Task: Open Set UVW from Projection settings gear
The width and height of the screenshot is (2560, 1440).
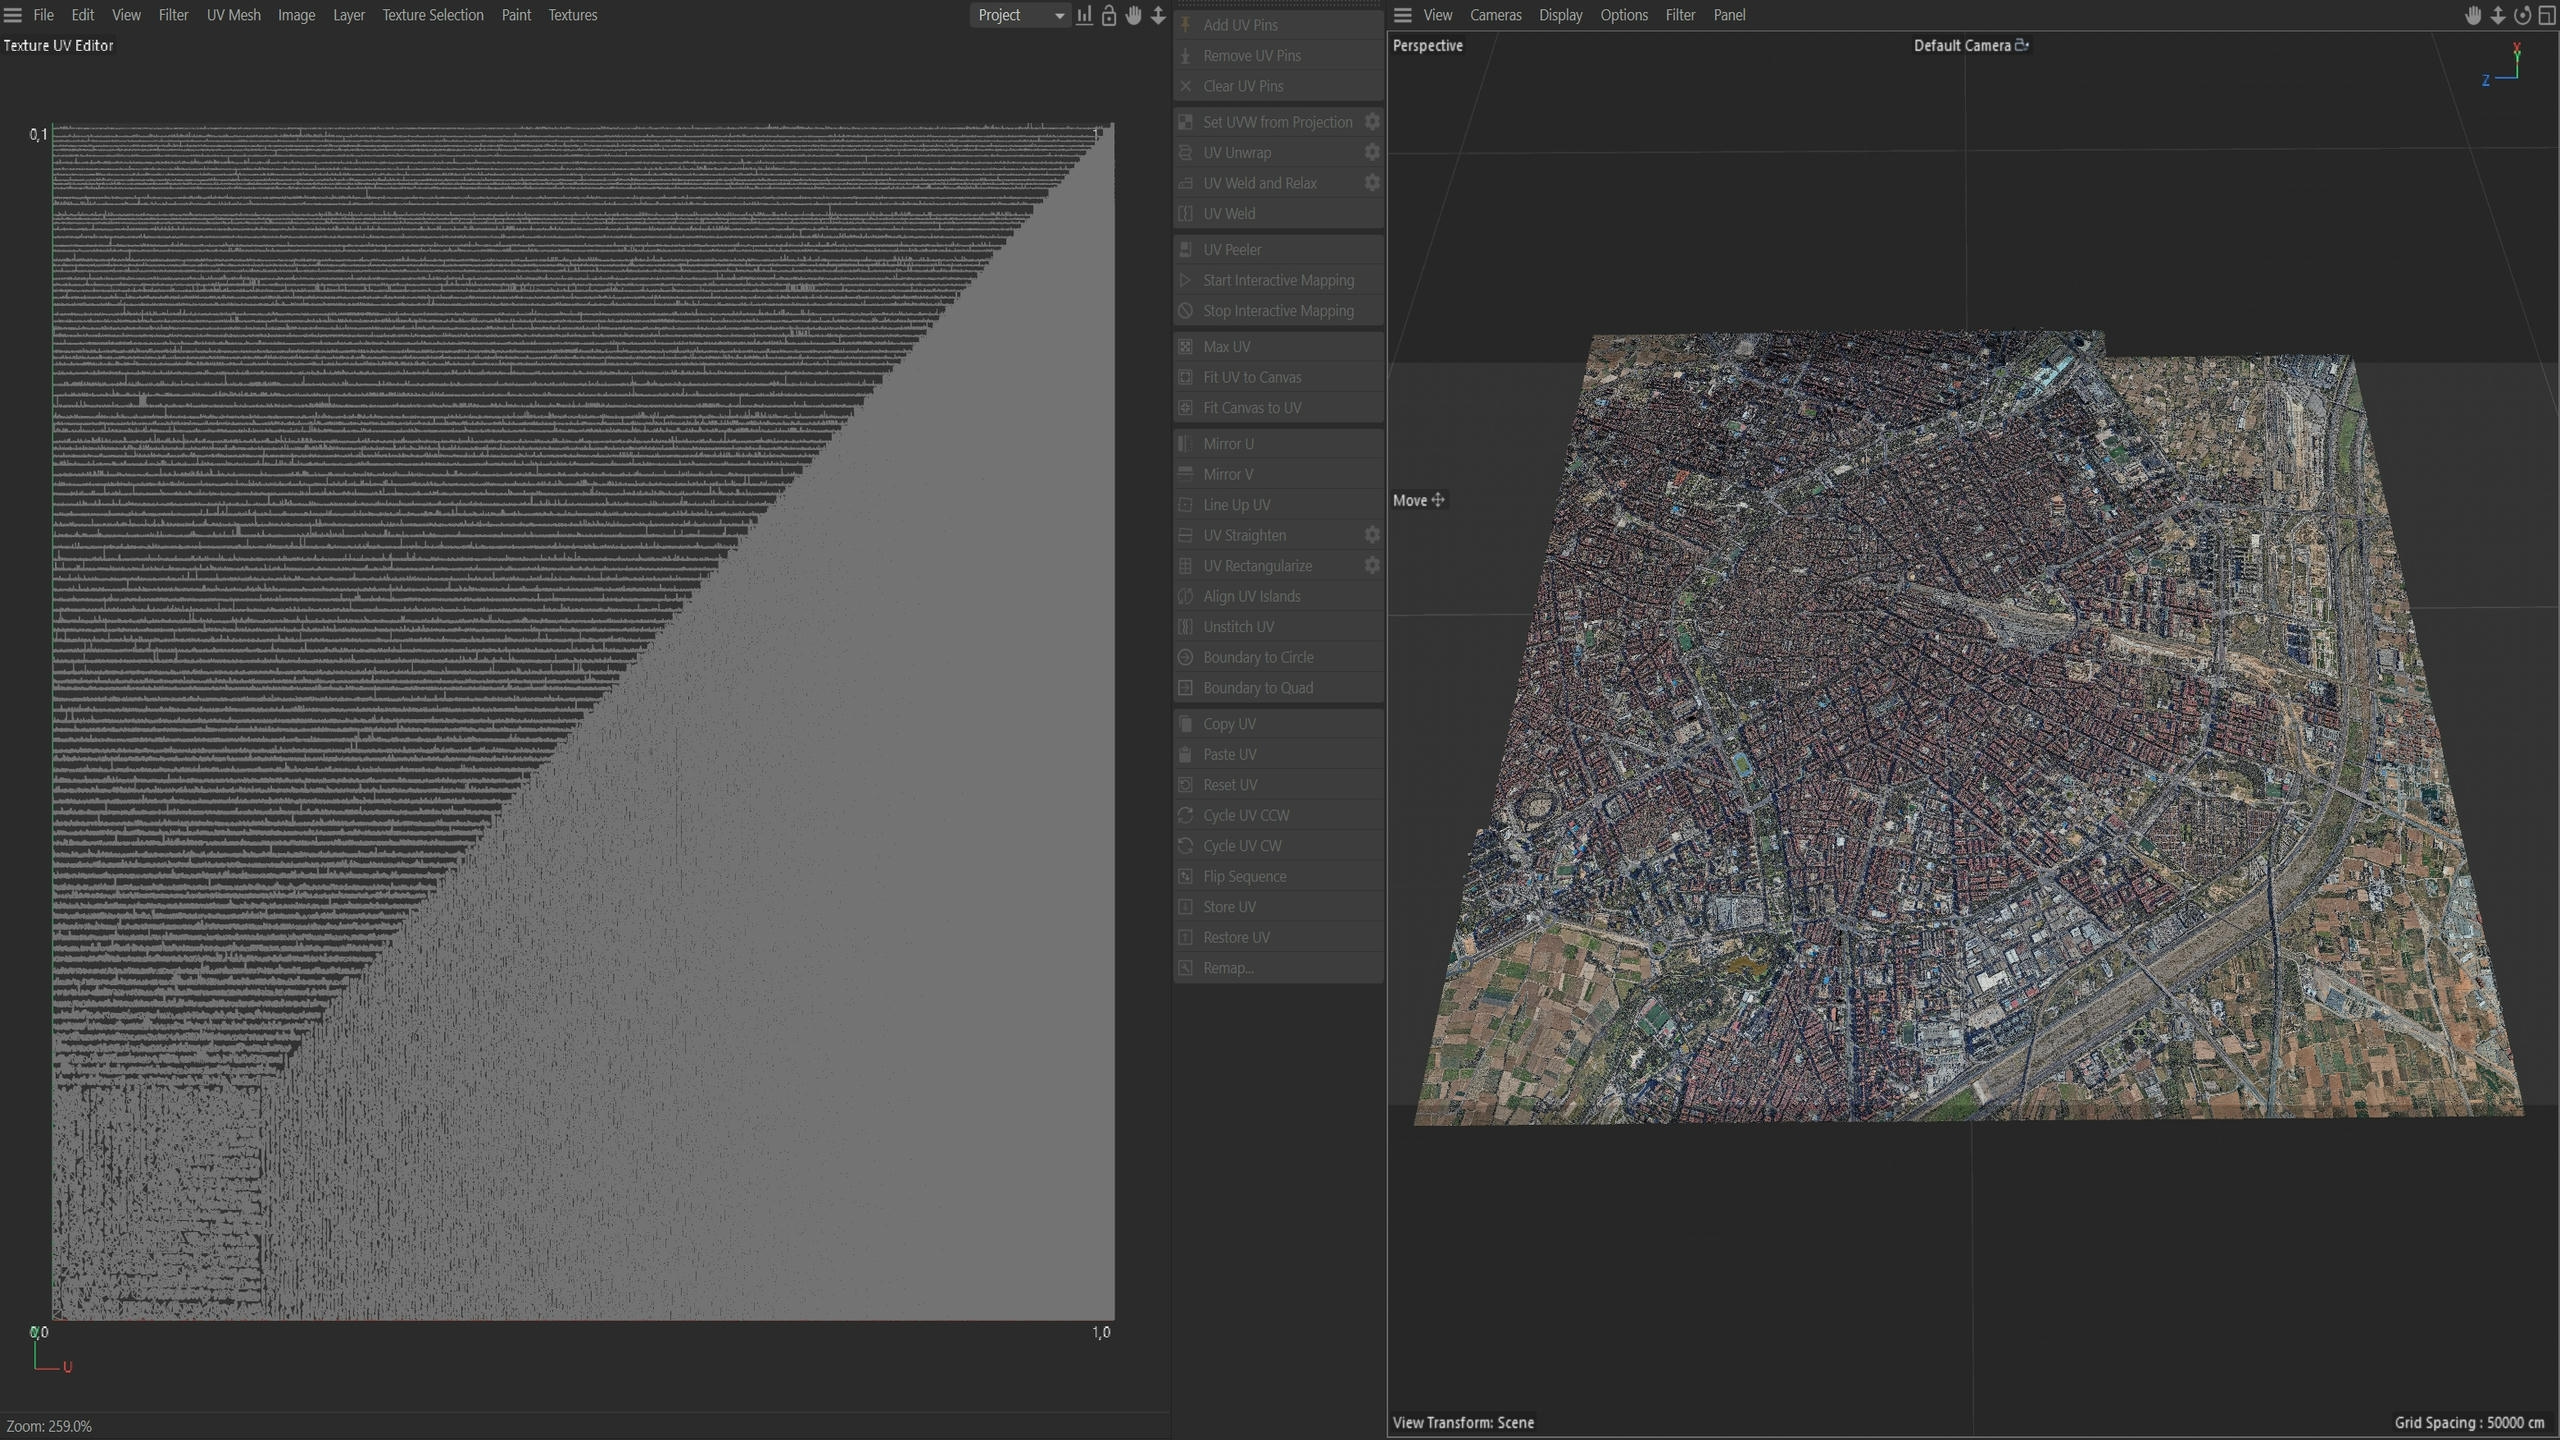Action: [1372, 122]
